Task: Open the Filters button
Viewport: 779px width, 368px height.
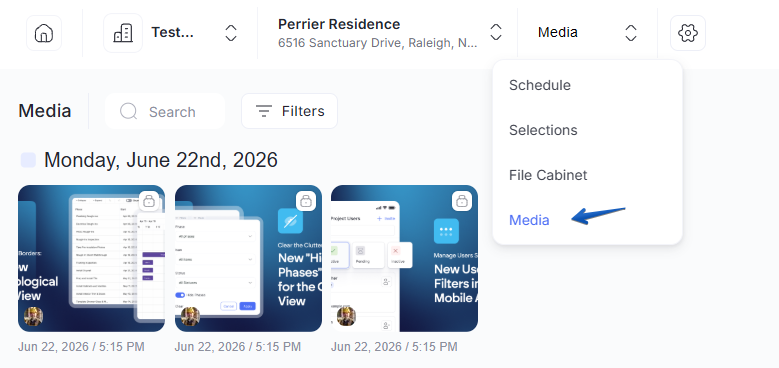Action: click(289, 111)
